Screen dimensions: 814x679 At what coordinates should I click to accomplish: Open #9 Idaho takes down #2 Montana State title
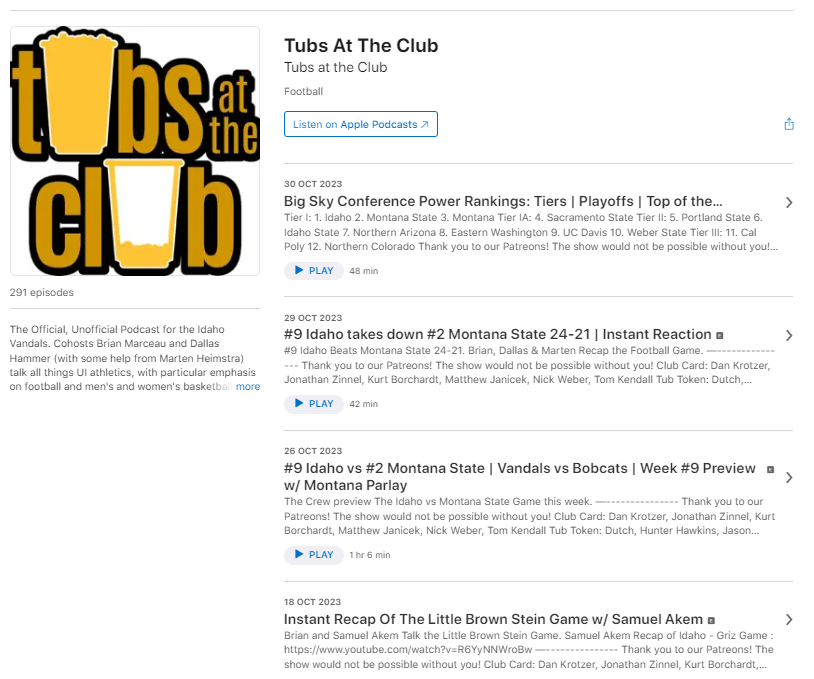[497, 334]
